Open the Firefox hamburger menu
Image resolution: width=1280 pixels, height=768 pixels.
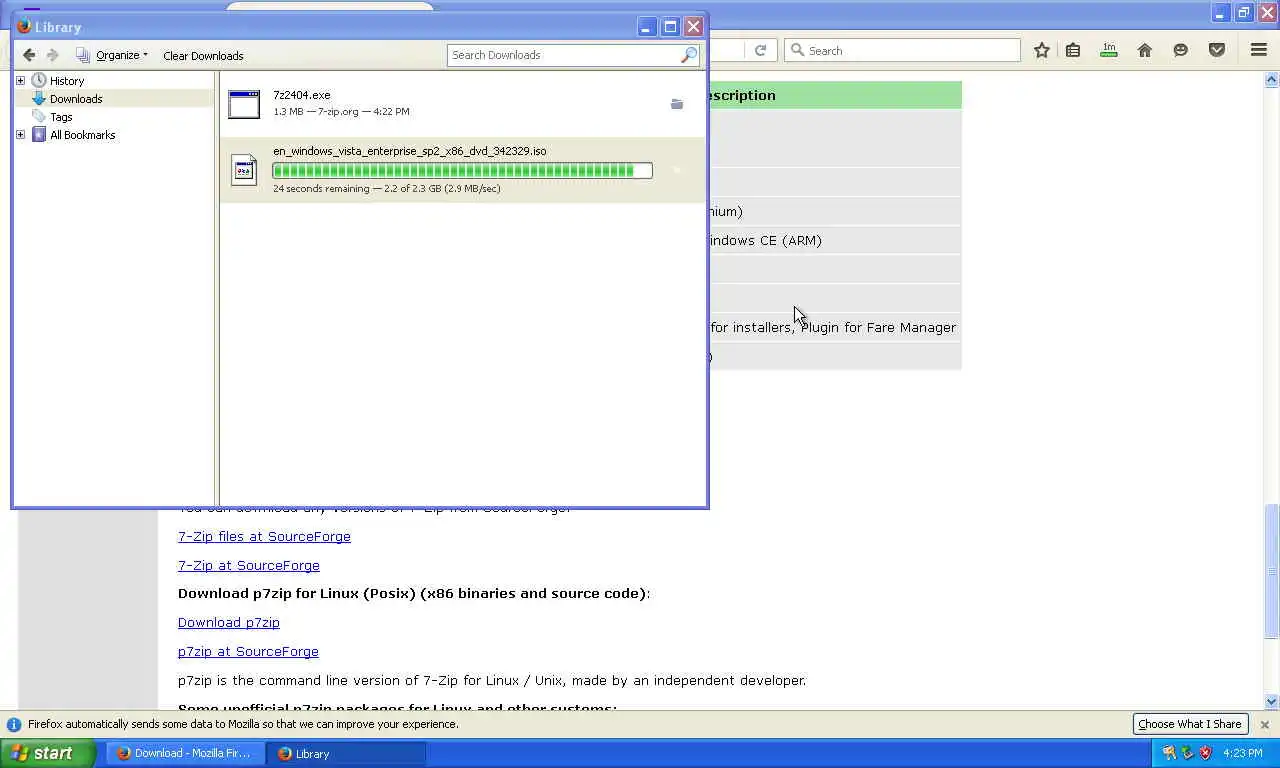(x=1259, y=50)
